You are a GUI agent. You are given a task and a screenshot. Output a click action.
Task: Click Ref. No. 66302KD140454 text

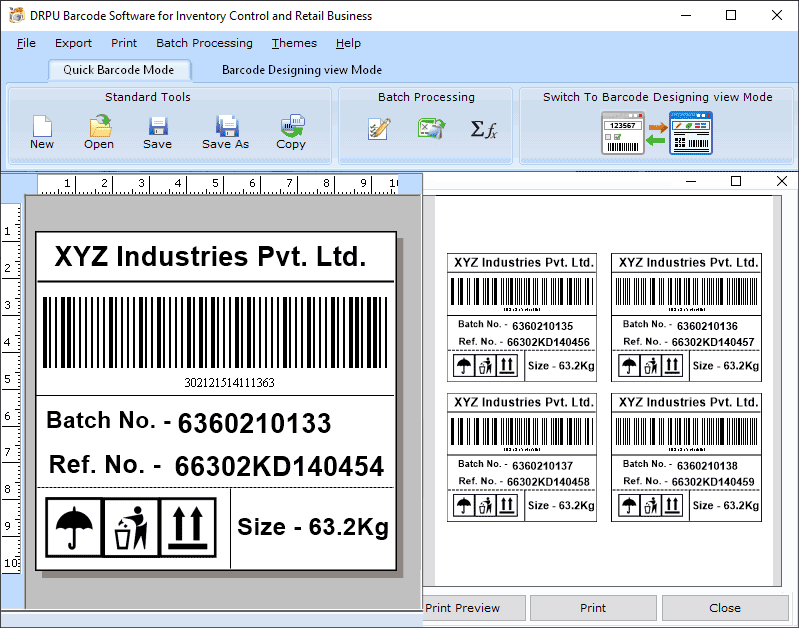216,465
